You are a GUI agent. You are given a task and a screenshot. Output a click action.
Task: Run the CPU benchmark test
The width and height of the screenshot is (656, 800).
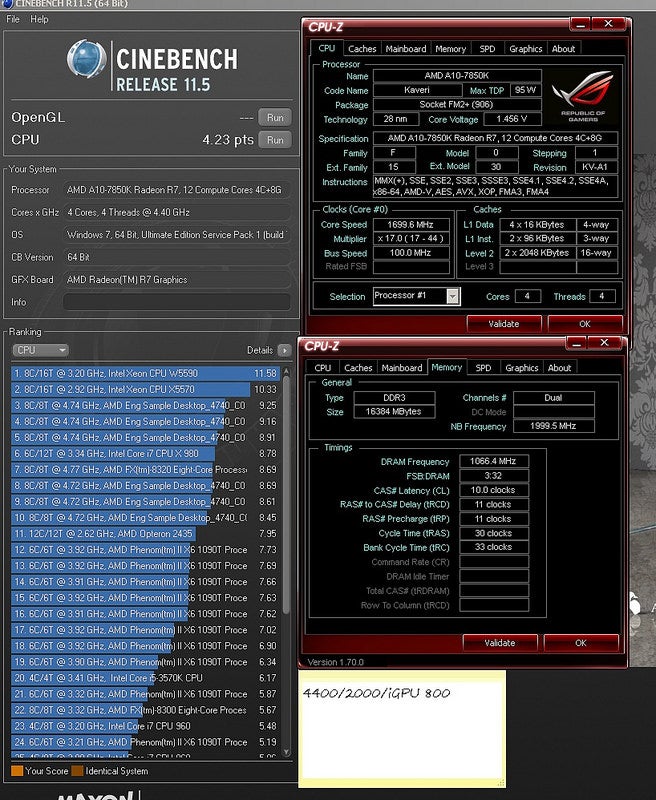click(276, 141)
